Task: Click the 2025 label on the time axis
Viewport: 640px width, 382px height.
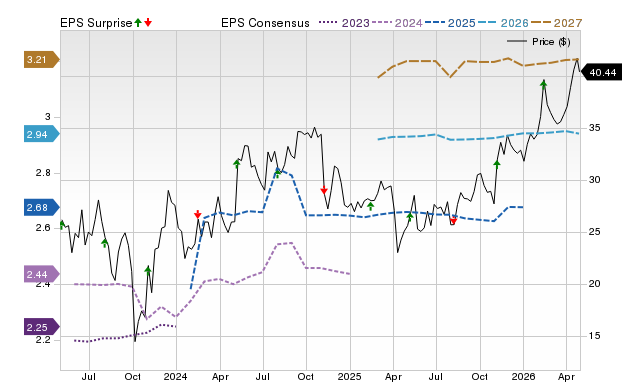Action: (349, 376)
